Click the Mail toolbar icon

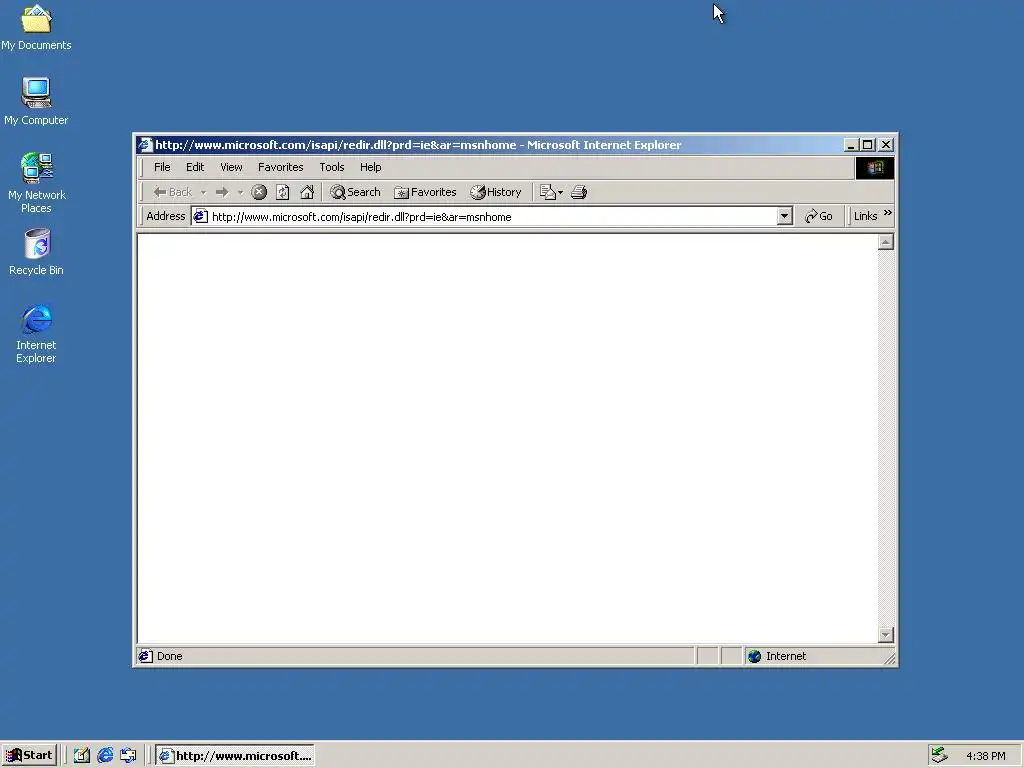coord(551,192)
